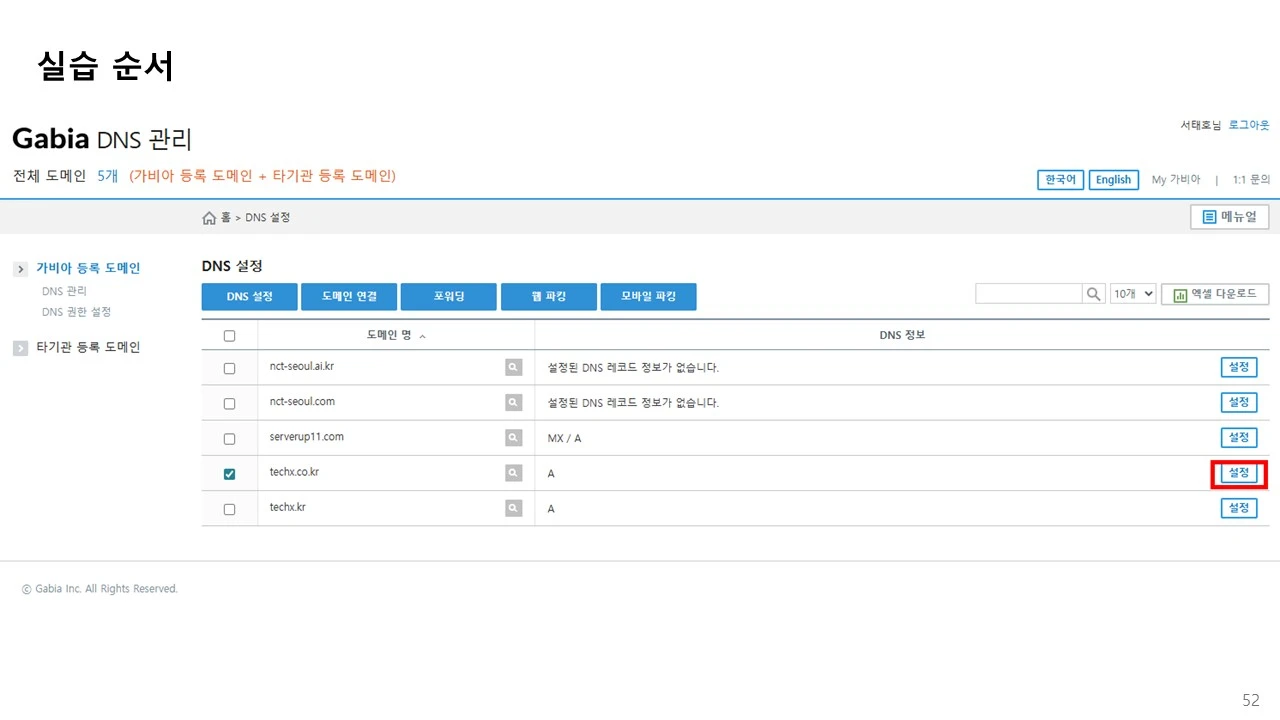
Task: Sort by the 도메인 명 column header
Action: [x=396, y=336]
